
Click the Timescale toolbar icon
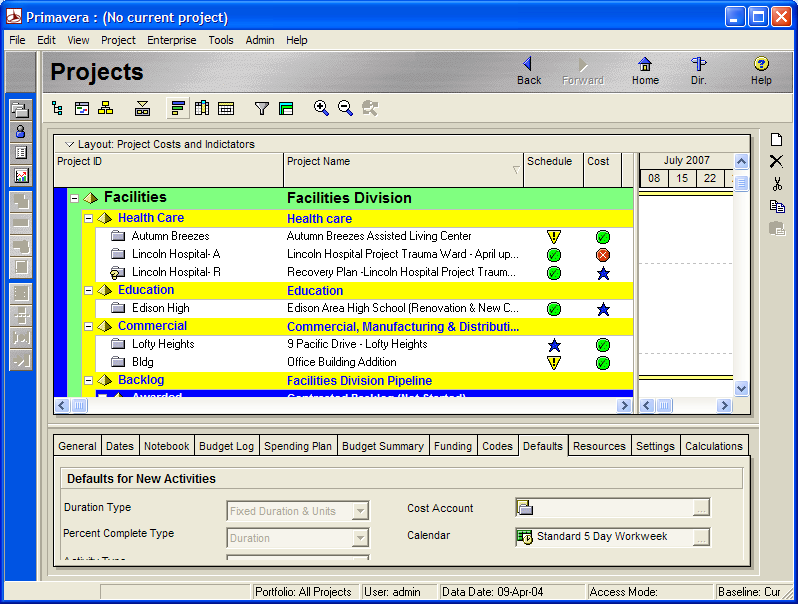(226, 108)
